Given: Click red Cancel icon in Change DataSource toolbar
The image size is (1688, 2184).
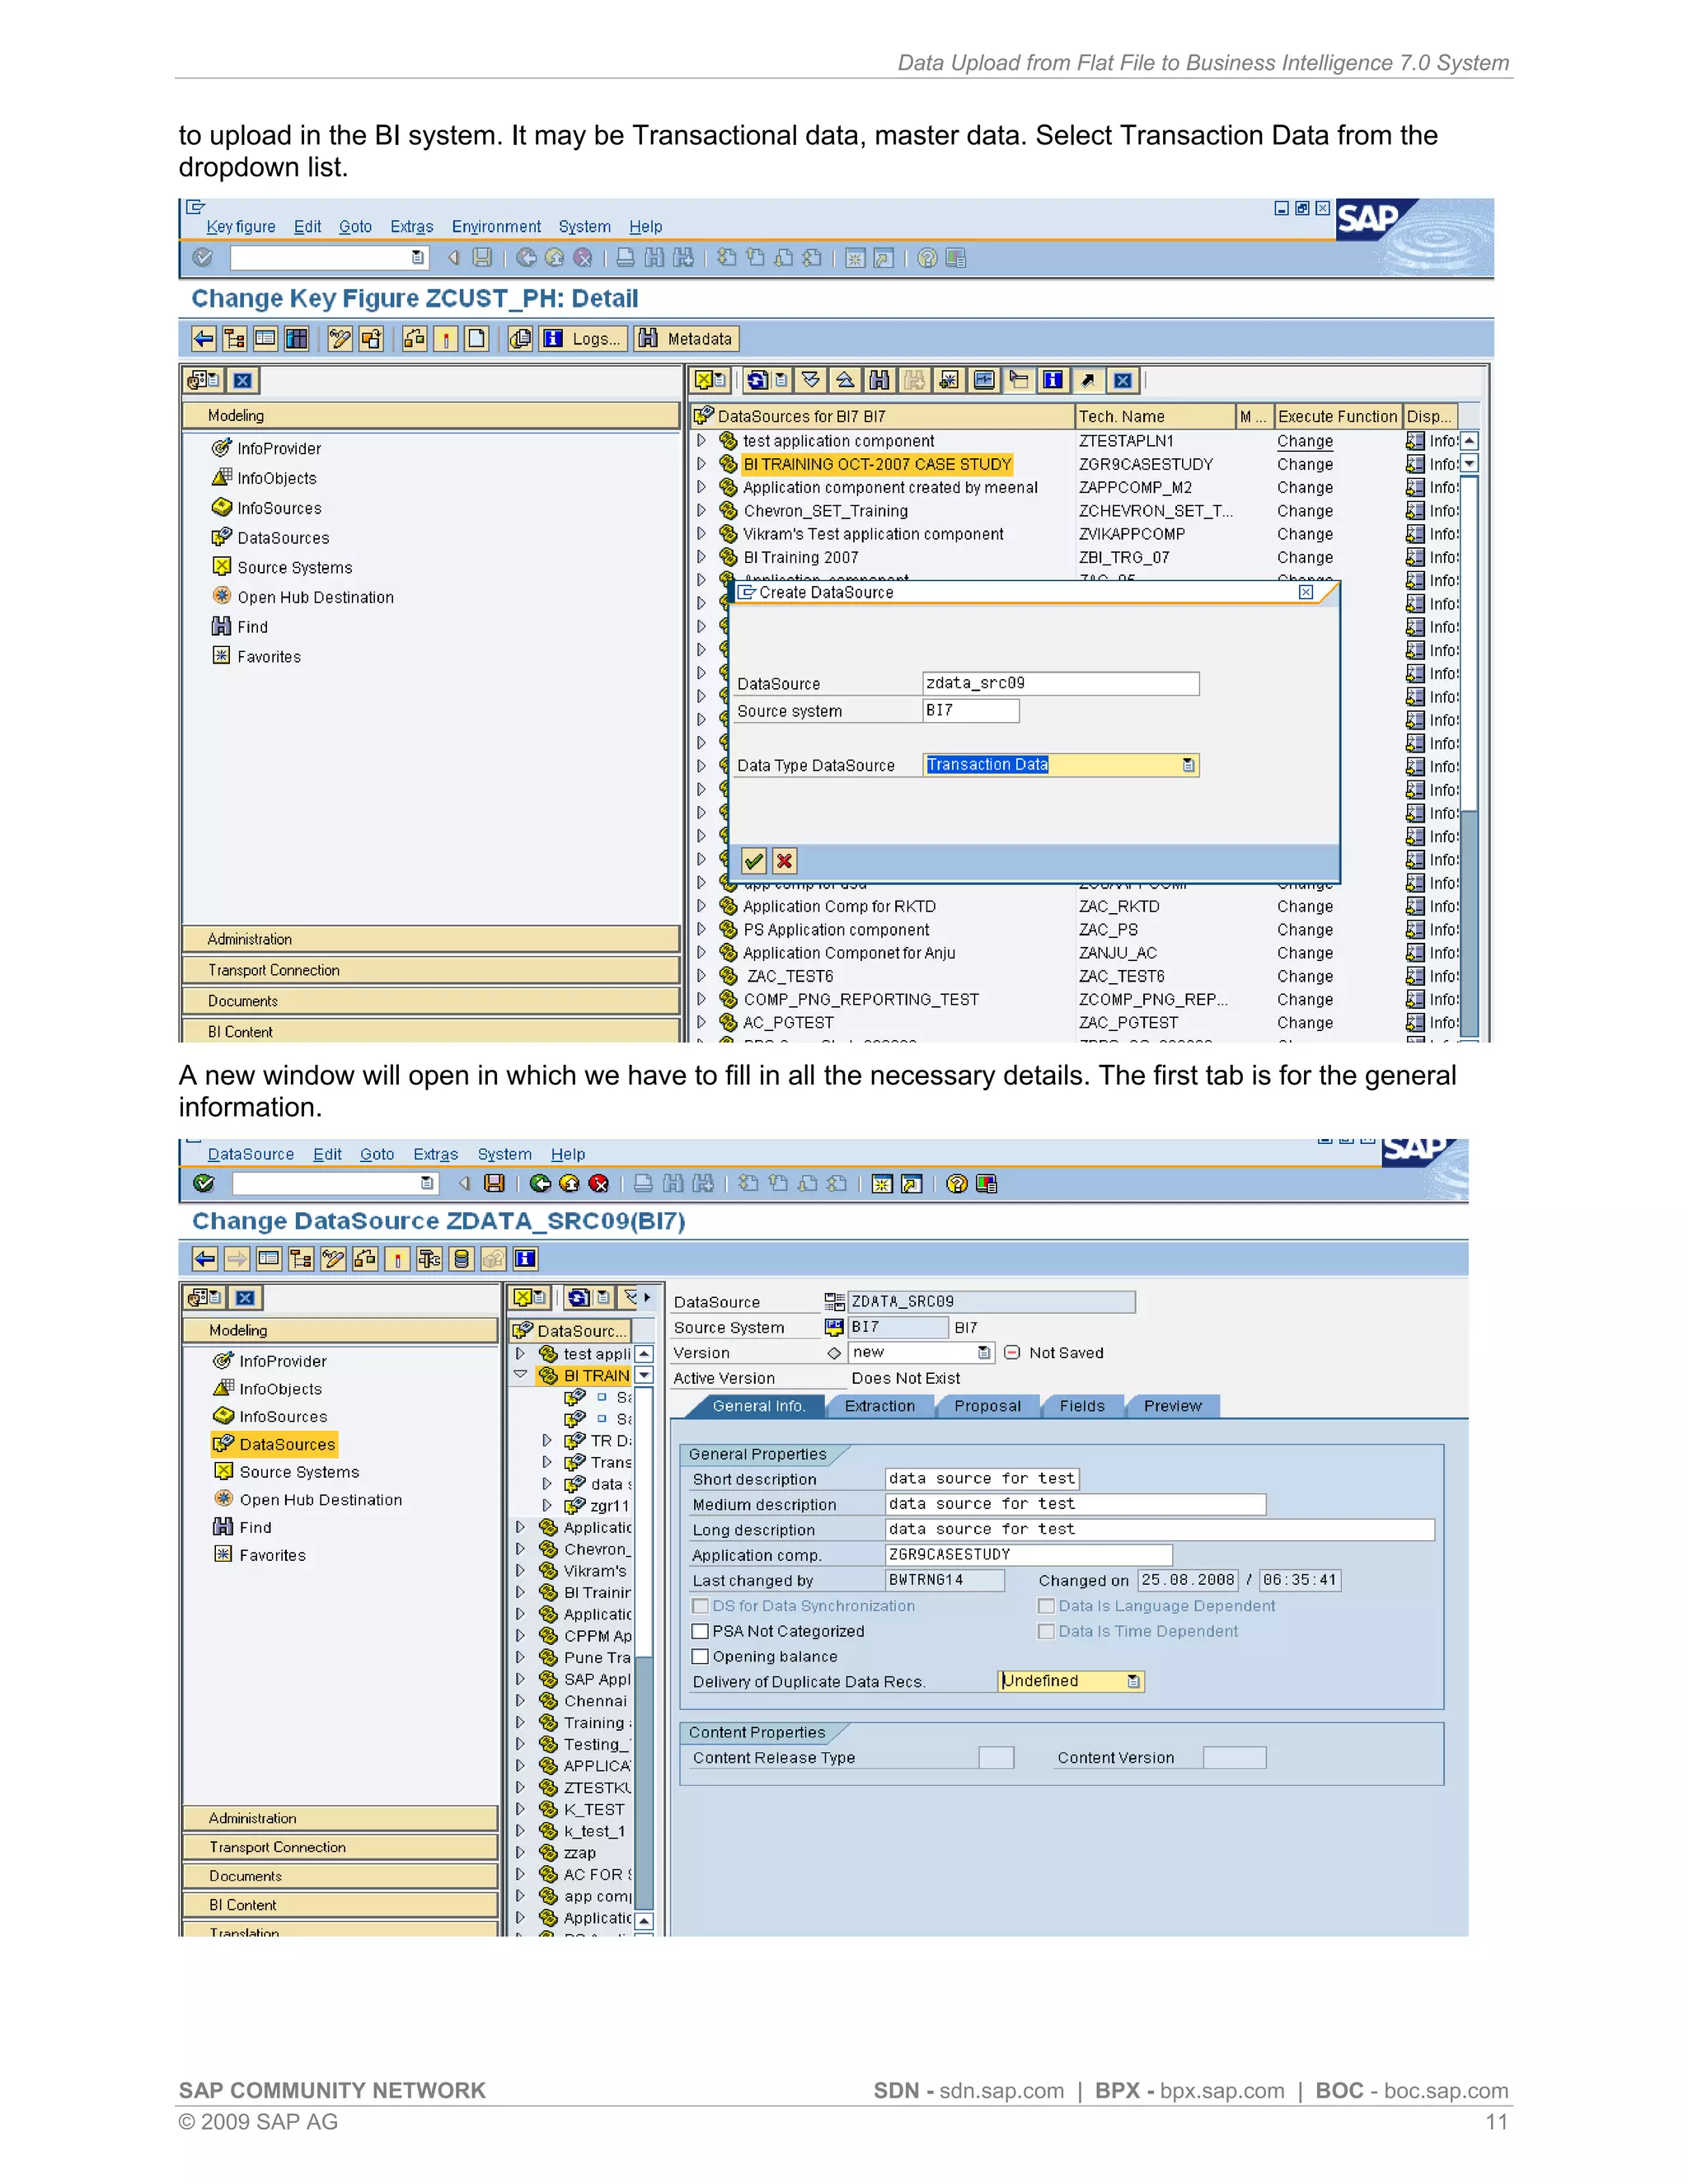Looking at the screenshot, I should 598,1183.
